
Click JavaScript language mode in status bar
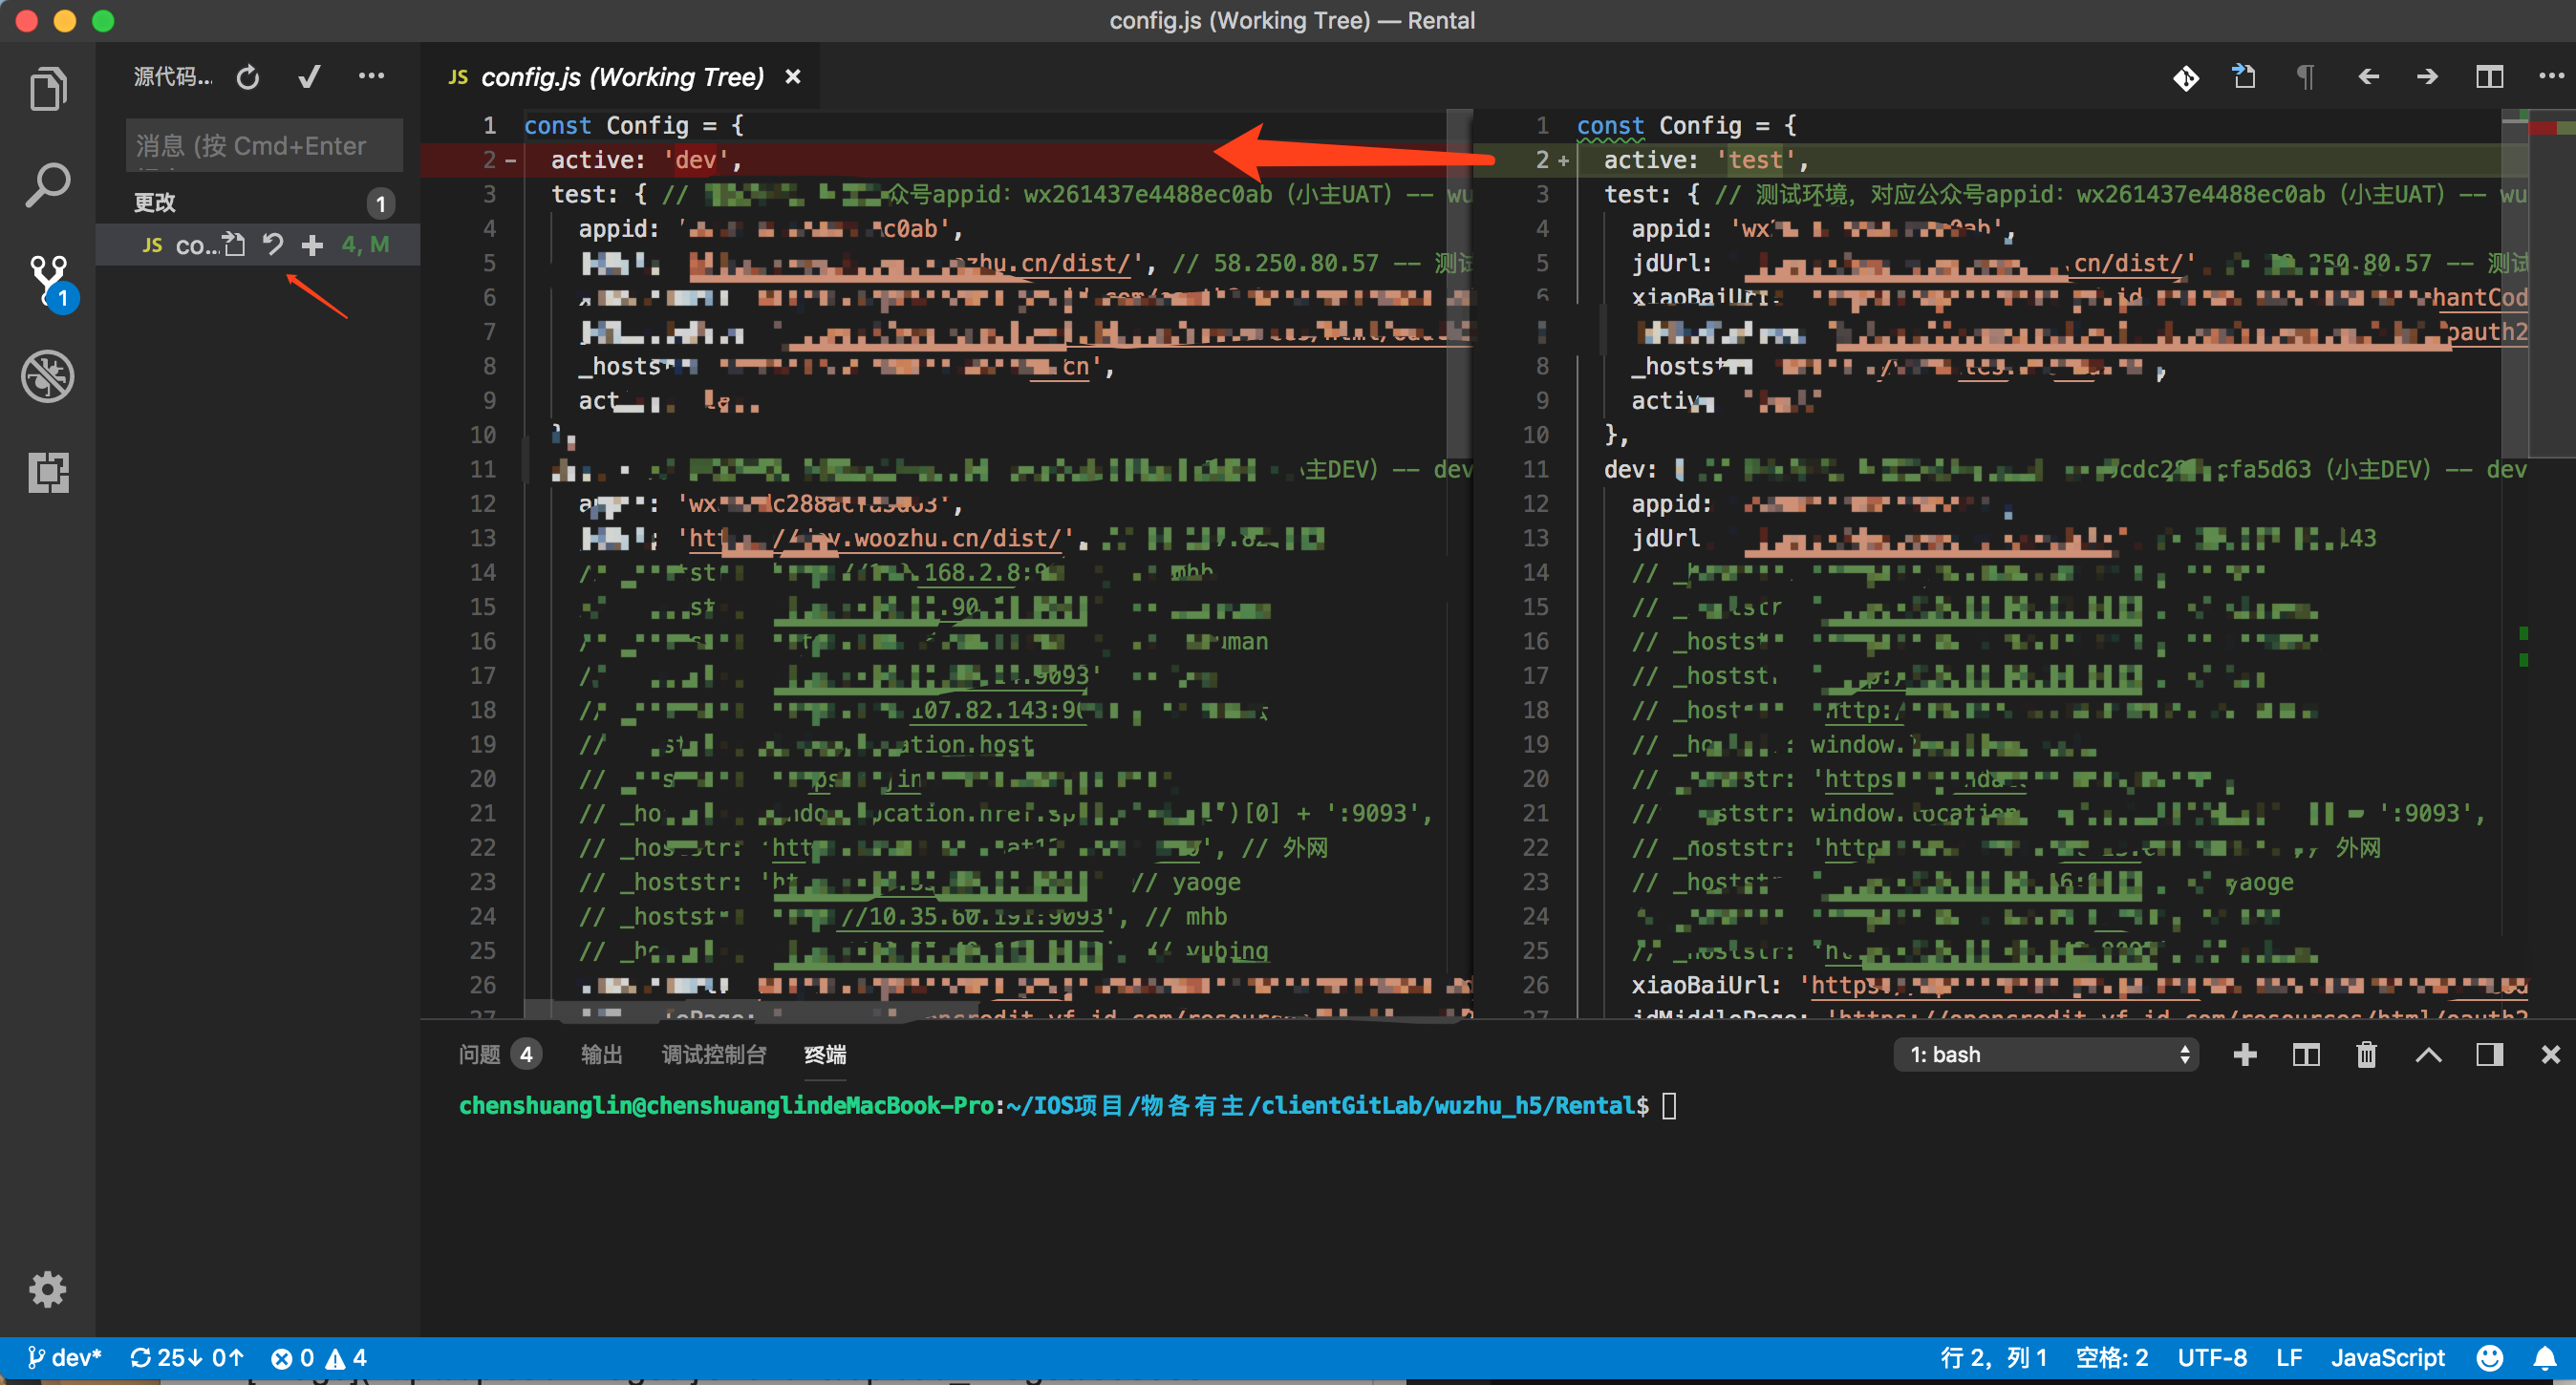(2388, 1358)
